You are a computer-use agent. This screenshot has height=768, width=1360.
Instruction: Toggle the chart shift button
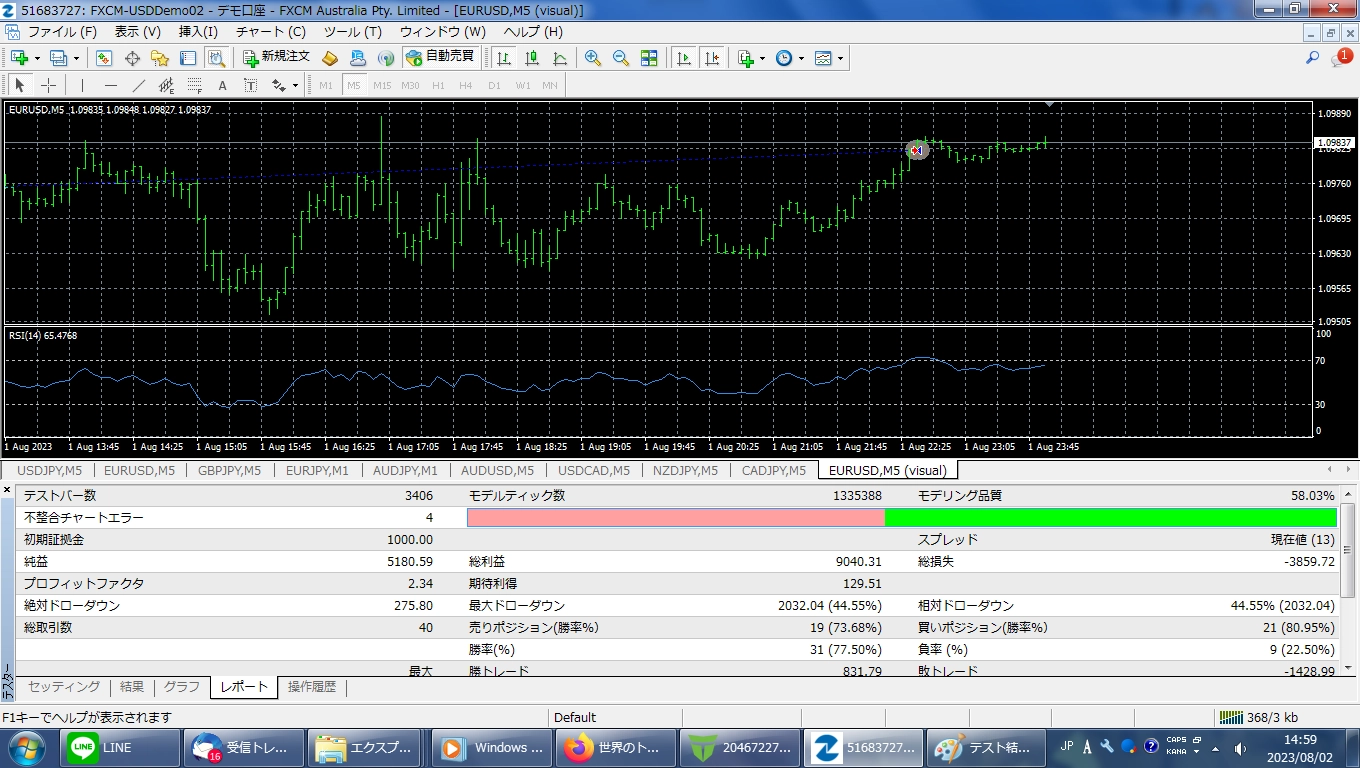point(712,58)
